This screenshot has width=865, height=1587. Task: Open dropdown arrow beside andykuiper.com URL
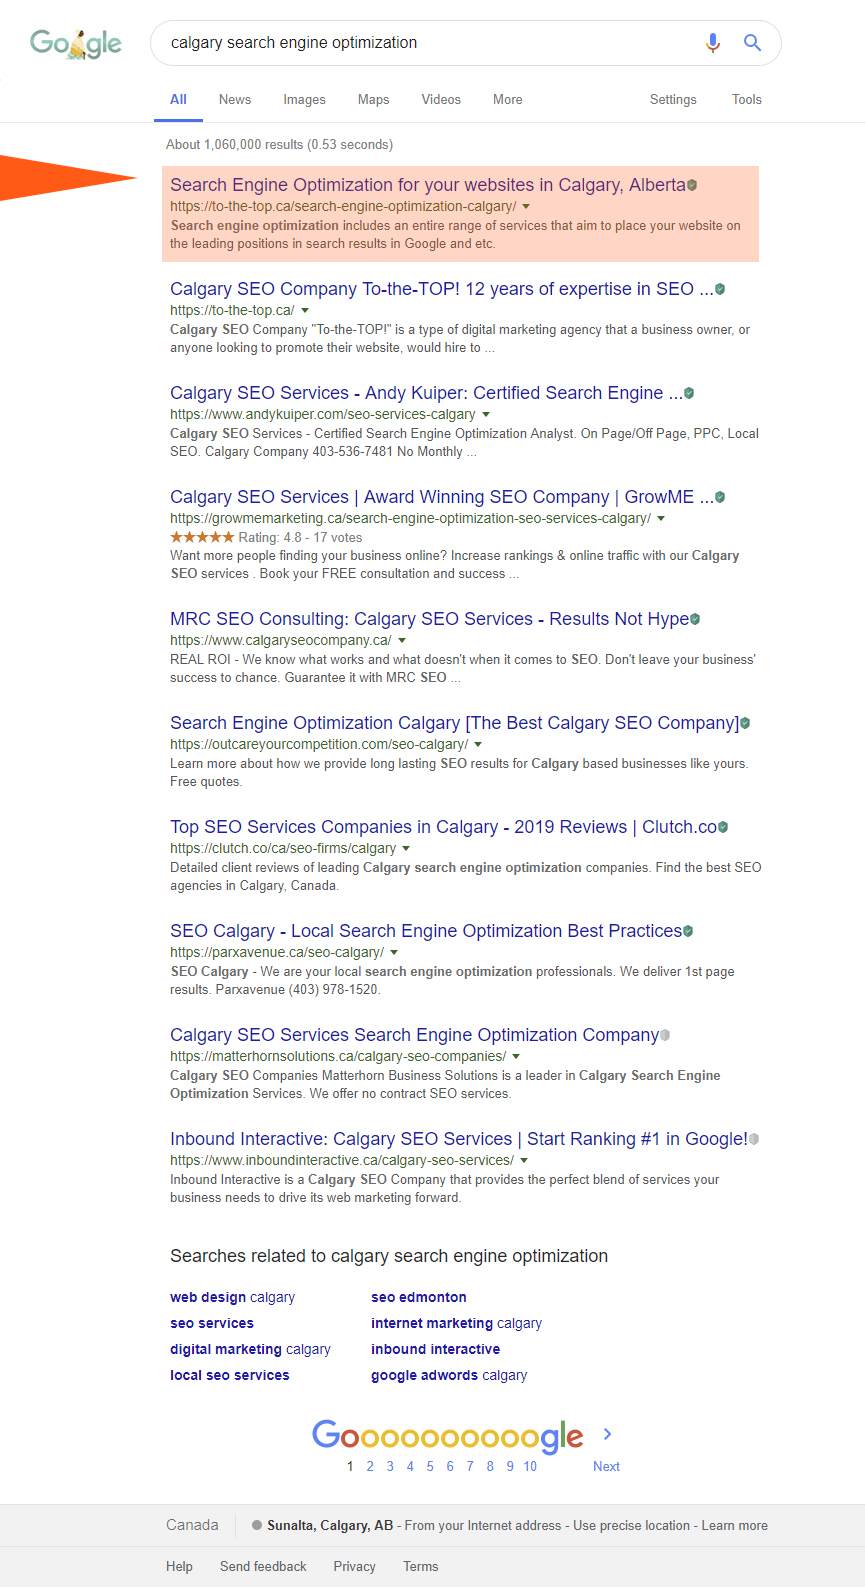486,415
